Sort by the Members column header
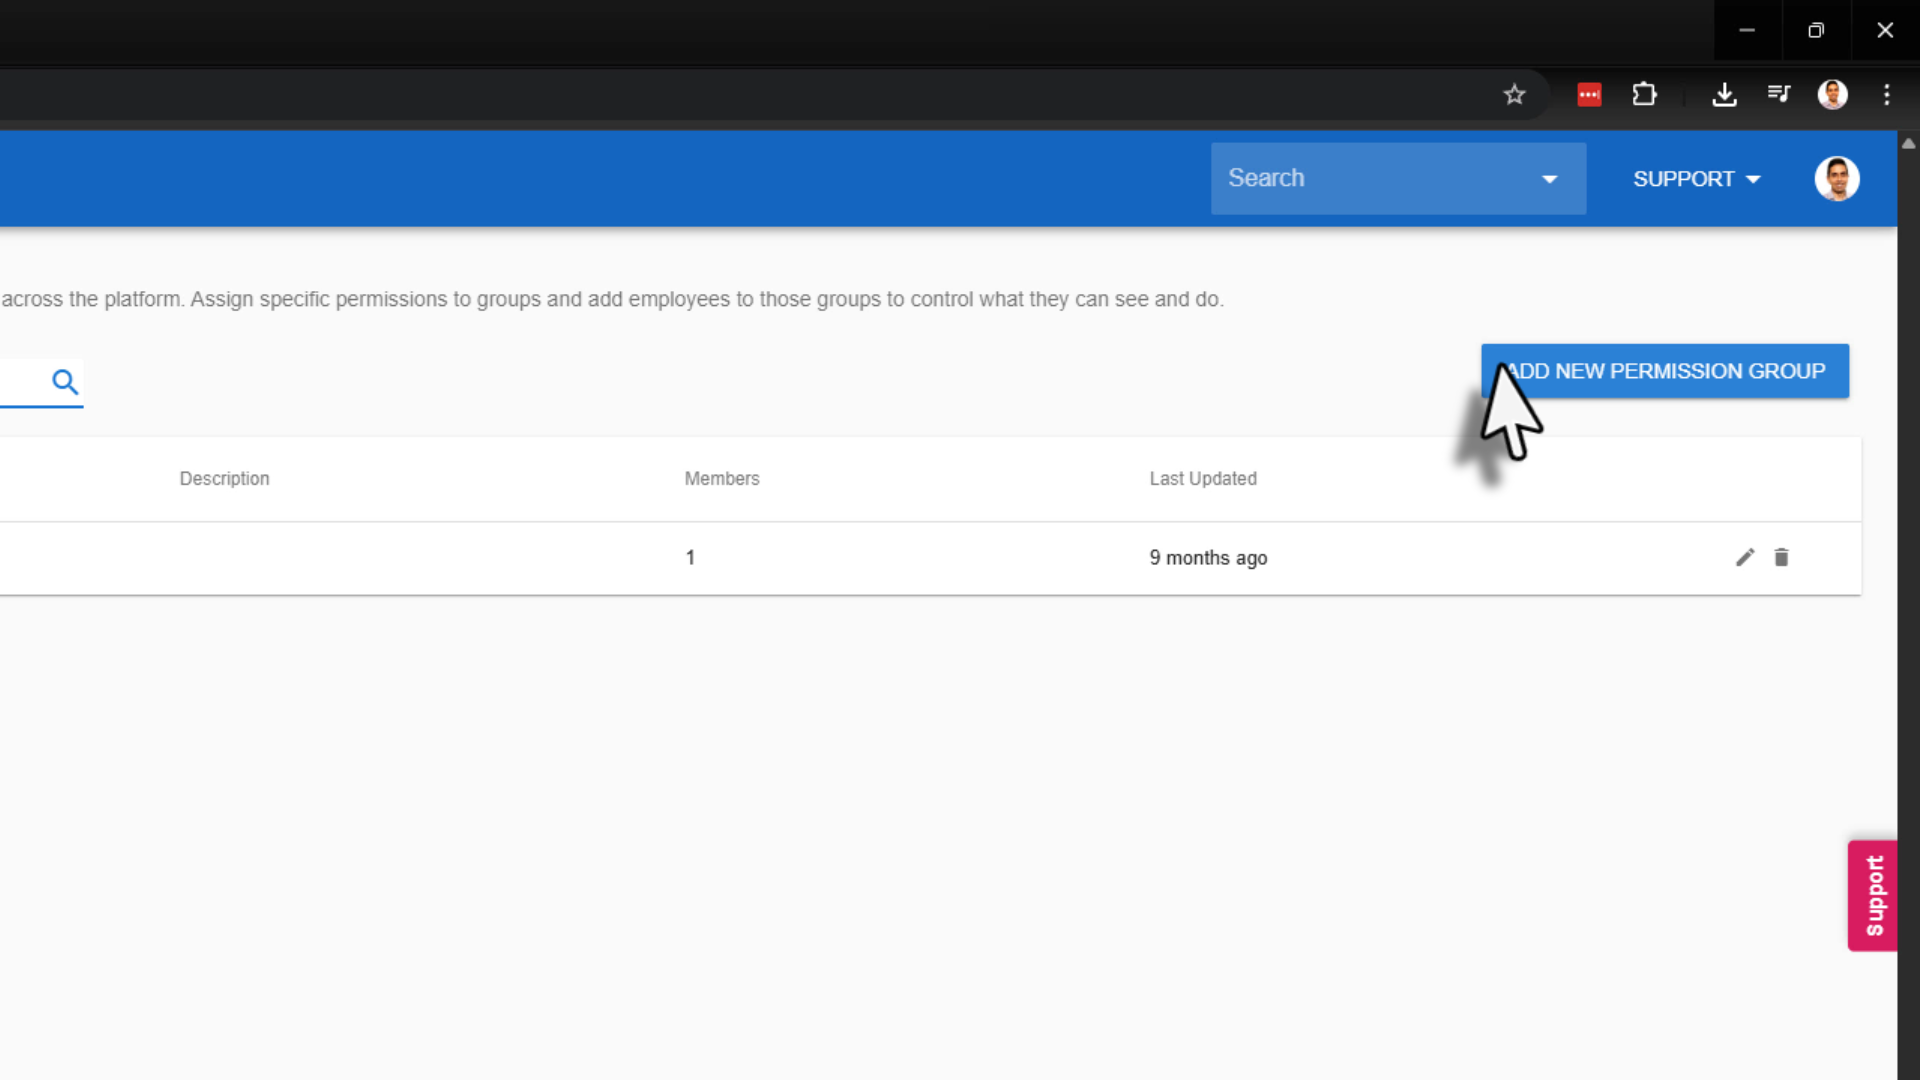This screenshot has width=1920, height=1080. click(x=722, y=479)
